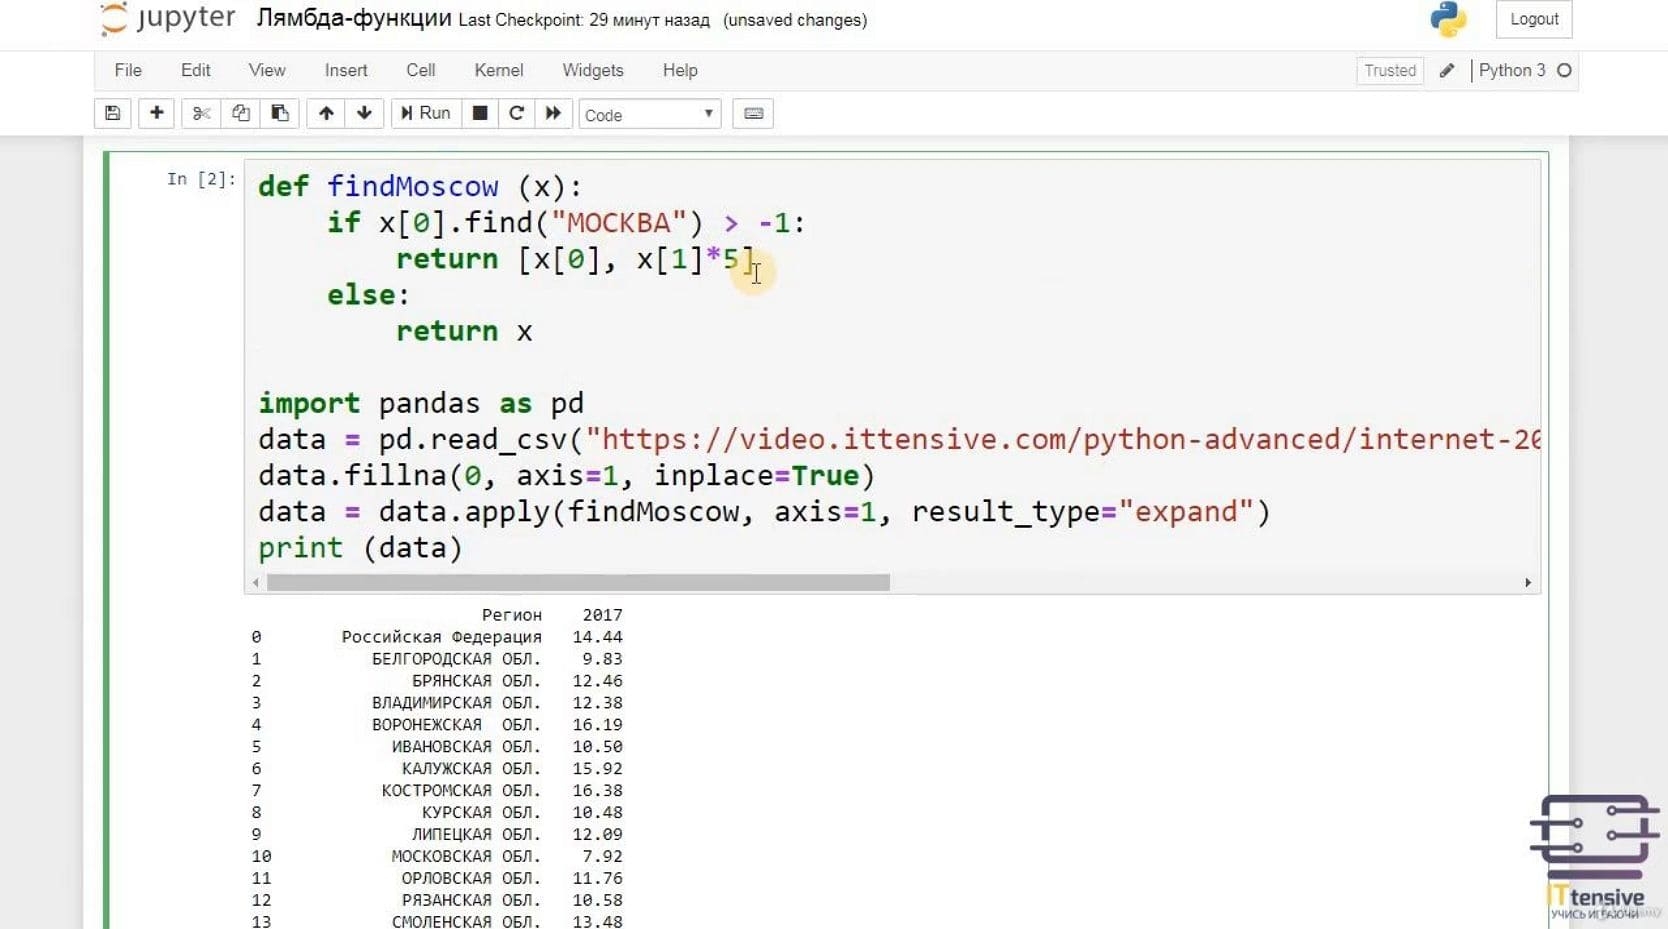Click the scroll-left arrow of code cell
The width and height of the screenshot is (1668, 929).
point(256,582)
